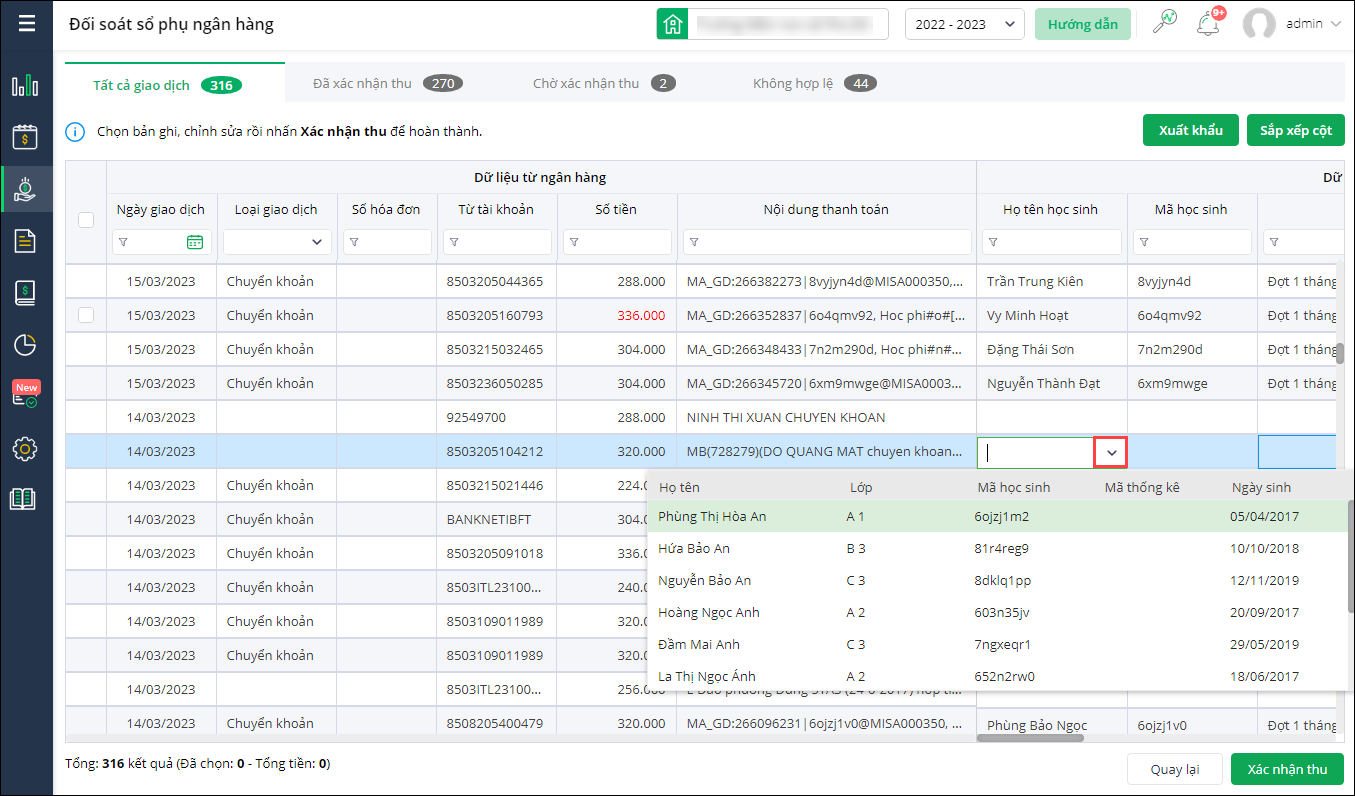Switch to the Đã xác nhận thu tab

(387, 83)
